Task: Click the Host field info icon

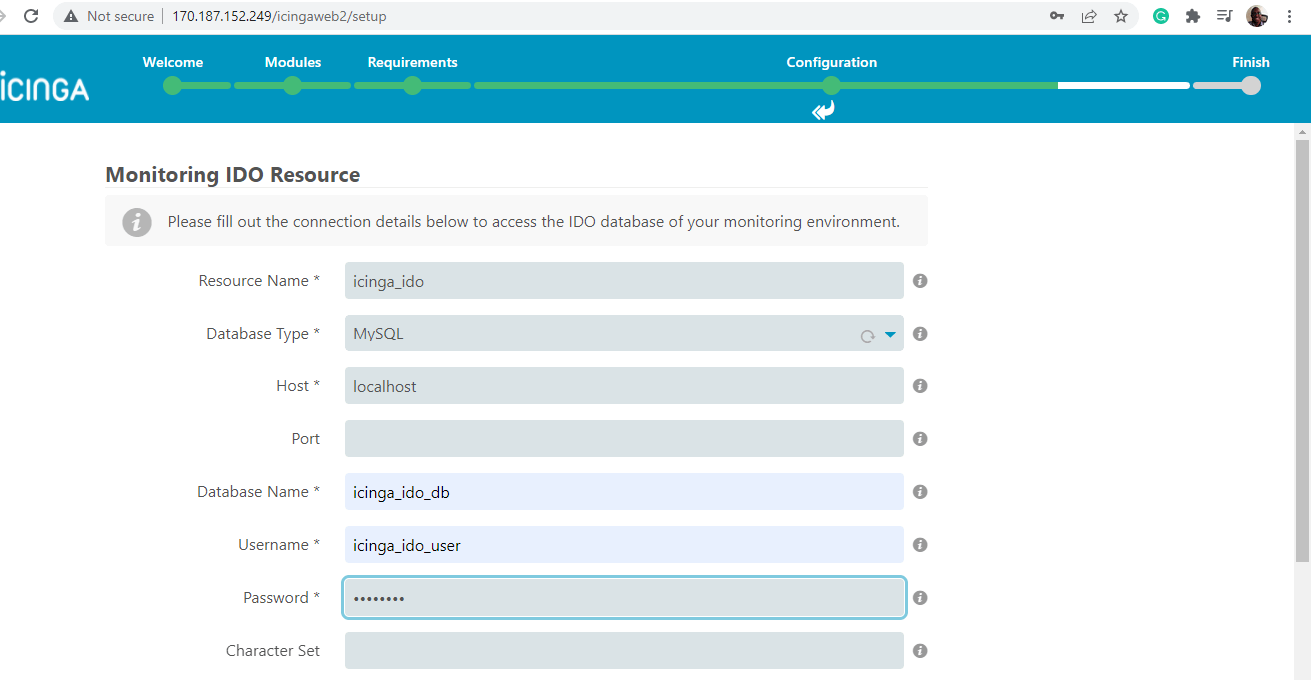Action: click(920, 386)
